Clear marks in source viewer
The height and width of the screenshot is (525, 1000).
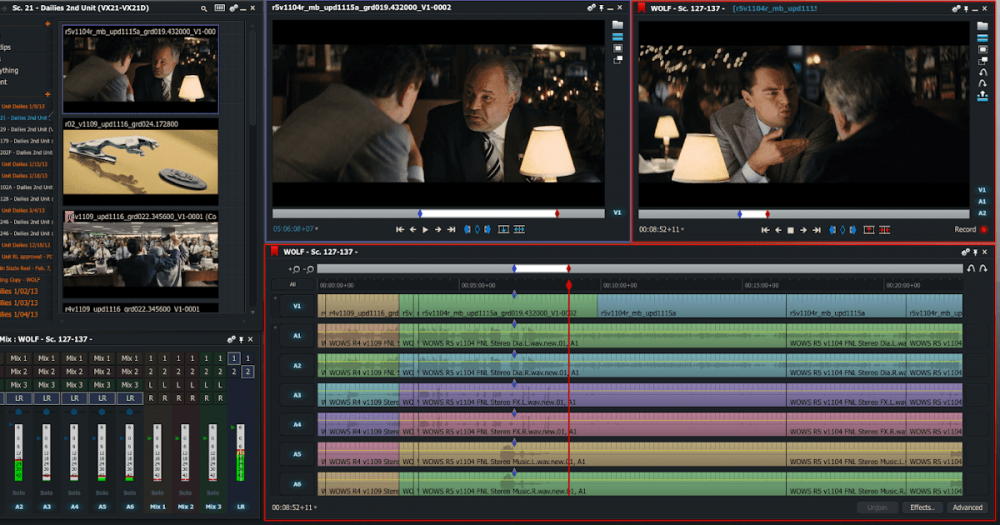point(477,229)
